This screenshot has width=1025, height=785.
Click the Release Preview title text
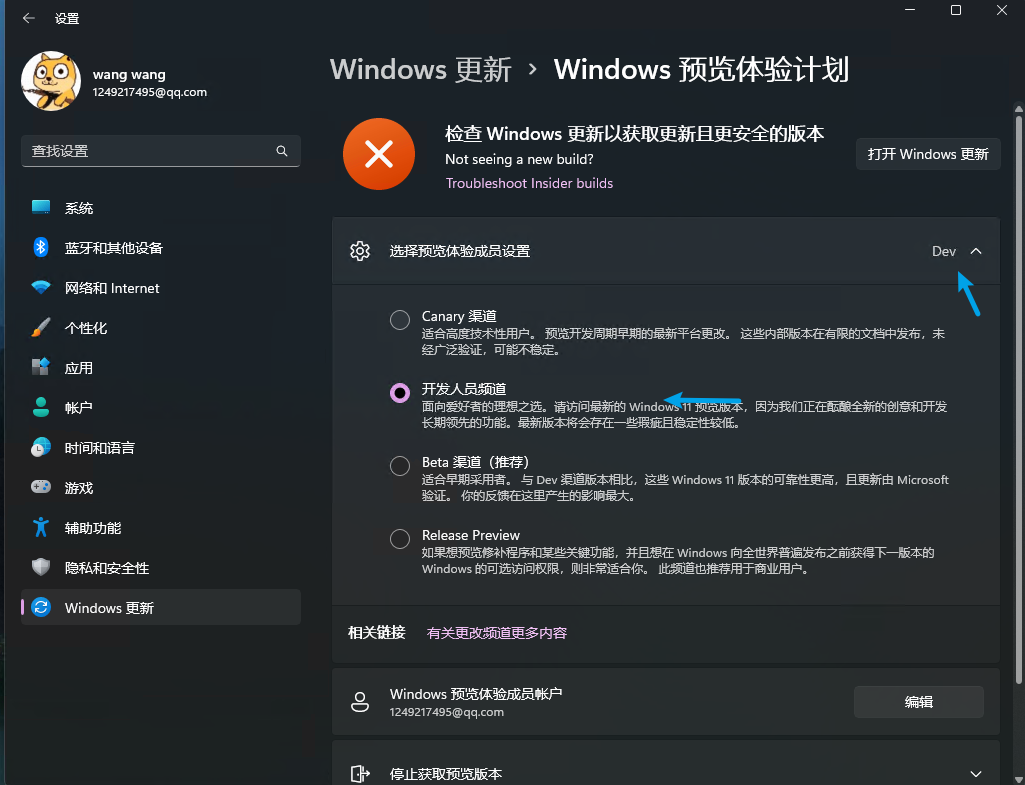click(x=471, y=535)
